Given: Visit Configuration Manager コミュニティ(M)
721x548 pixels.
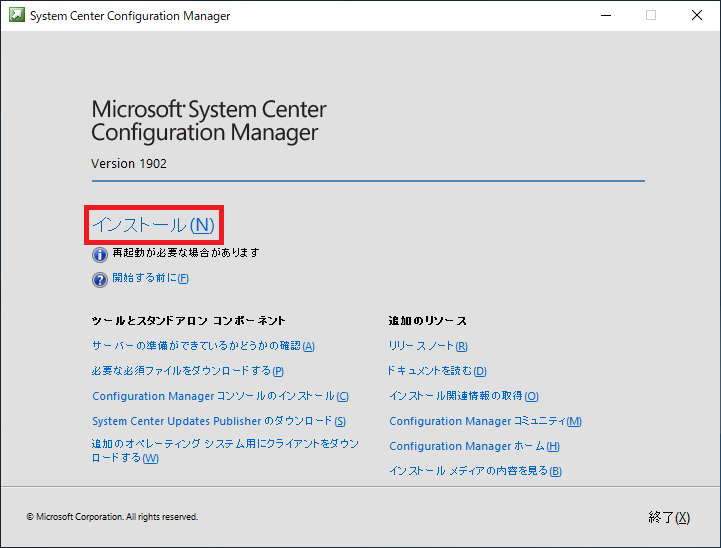Looking at the screenshot, I should (485, 421).
